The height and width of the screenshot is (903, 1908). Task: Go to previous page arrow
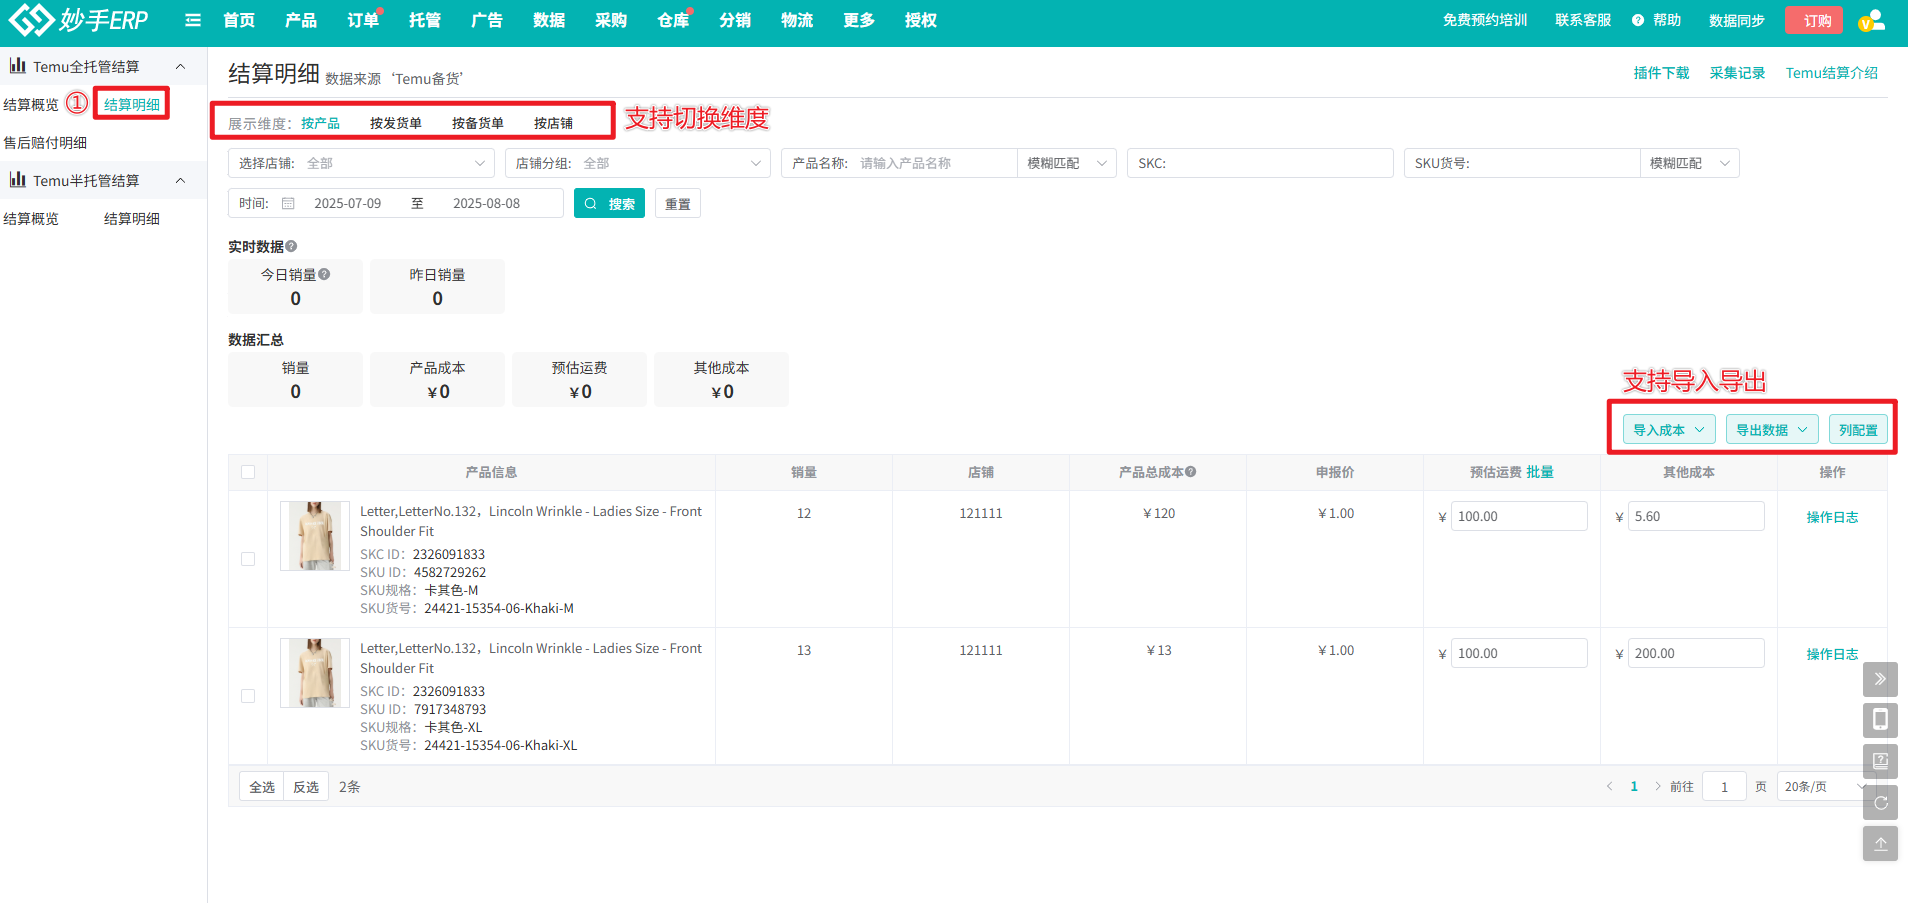[x=1609, y=786]
